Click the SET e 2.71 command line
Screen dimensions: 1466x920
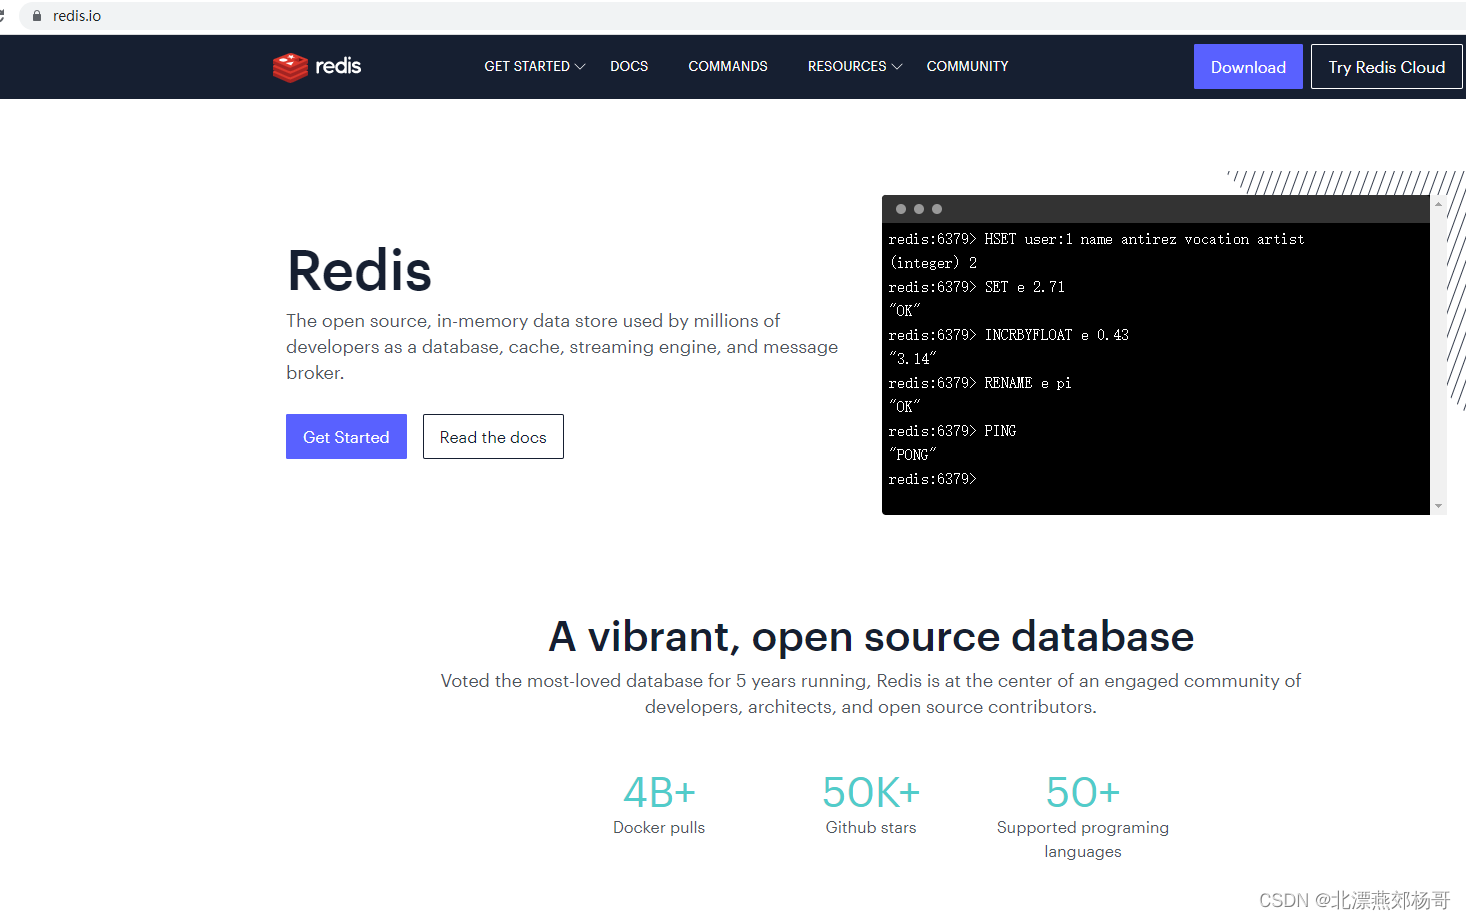[976, 287]
